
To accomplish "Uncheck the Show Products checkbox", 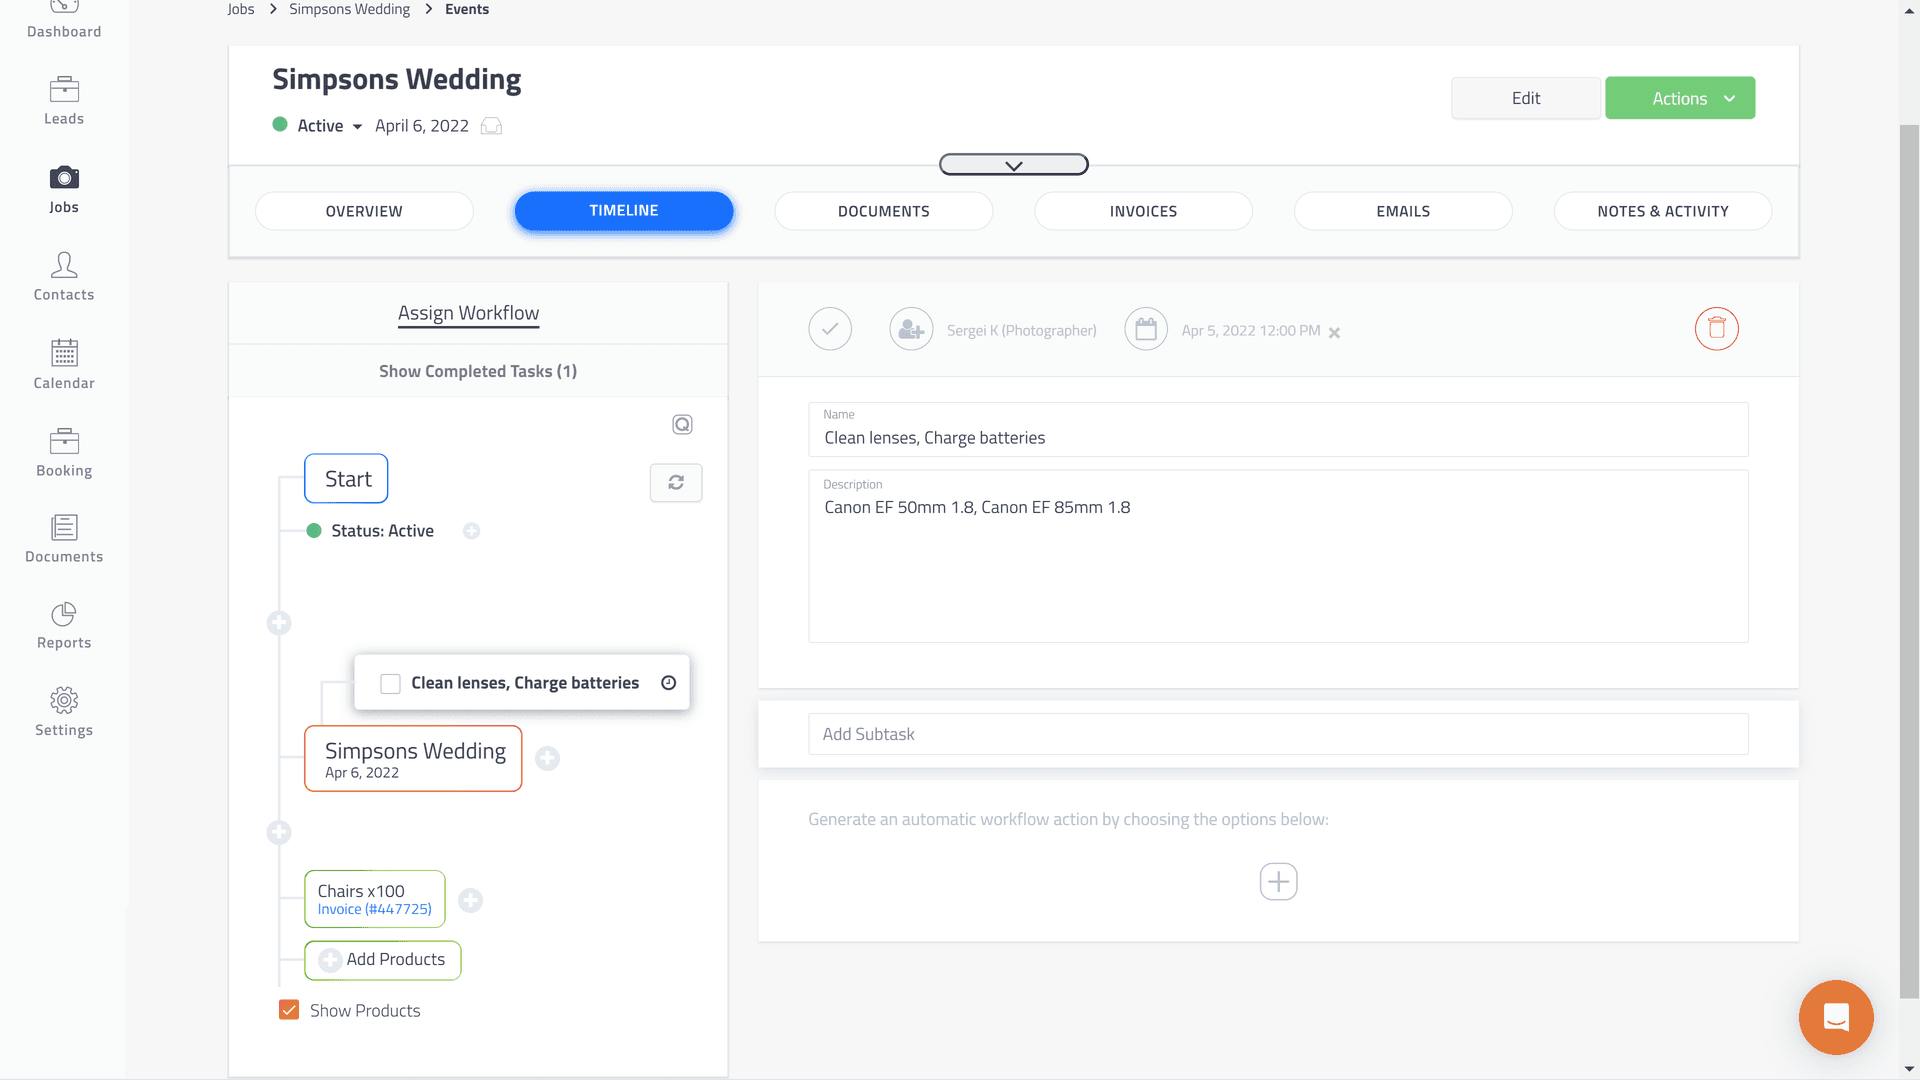I will (x=289, y=1010).
